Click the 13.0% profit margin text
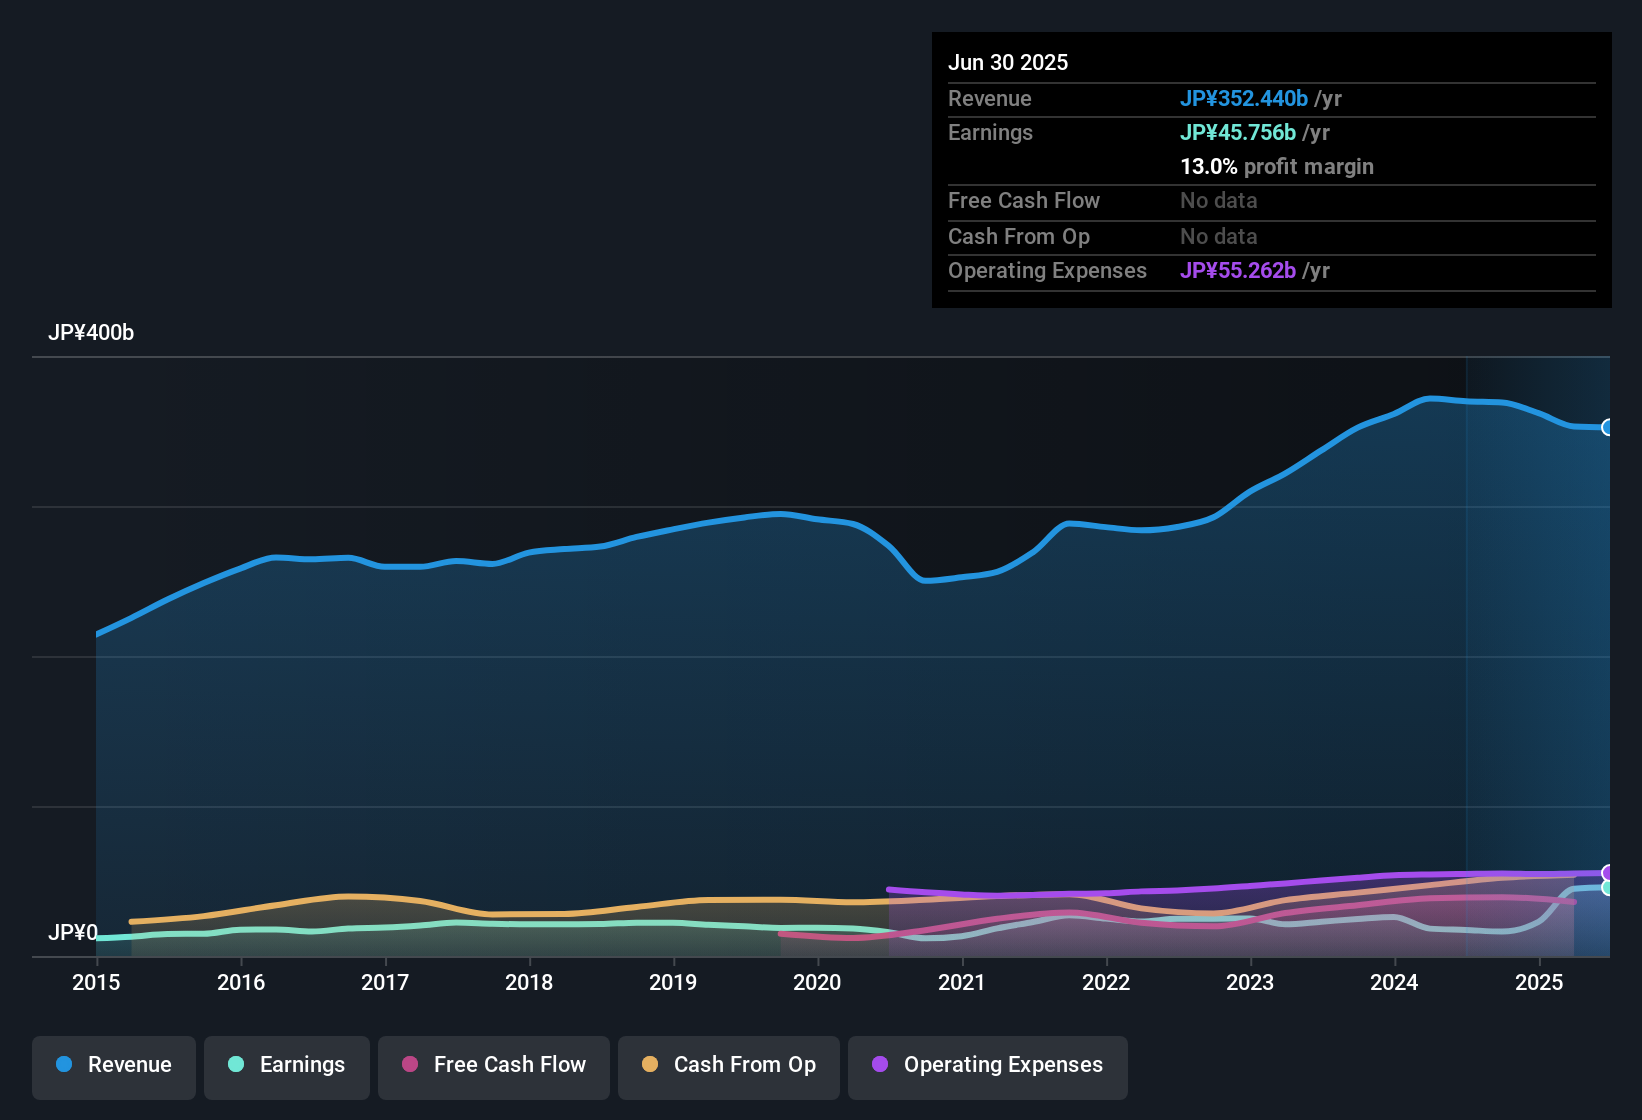This screenshot has height=1120, width=1642. pyautogui.click(x=1277, y=167)
